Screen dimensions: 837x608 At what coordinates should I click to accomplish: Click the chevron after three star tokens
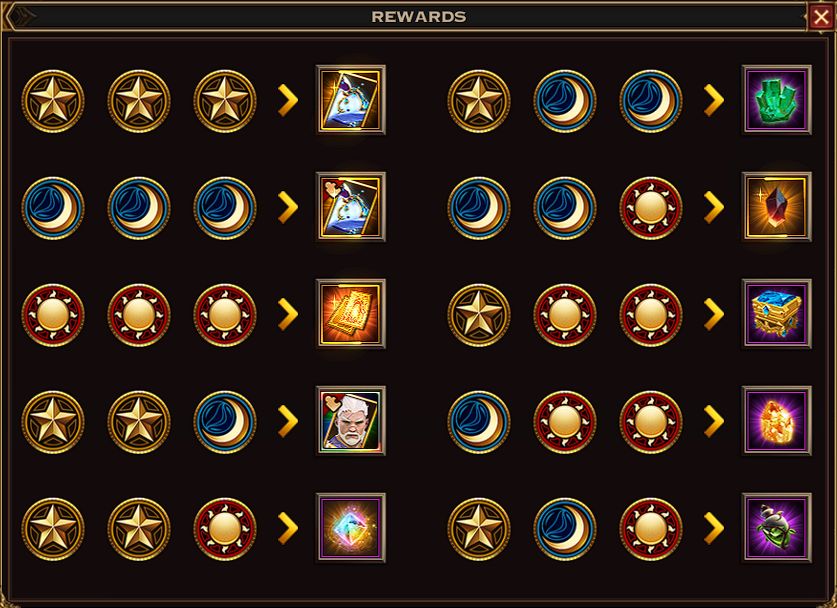(x=288, y=100)
